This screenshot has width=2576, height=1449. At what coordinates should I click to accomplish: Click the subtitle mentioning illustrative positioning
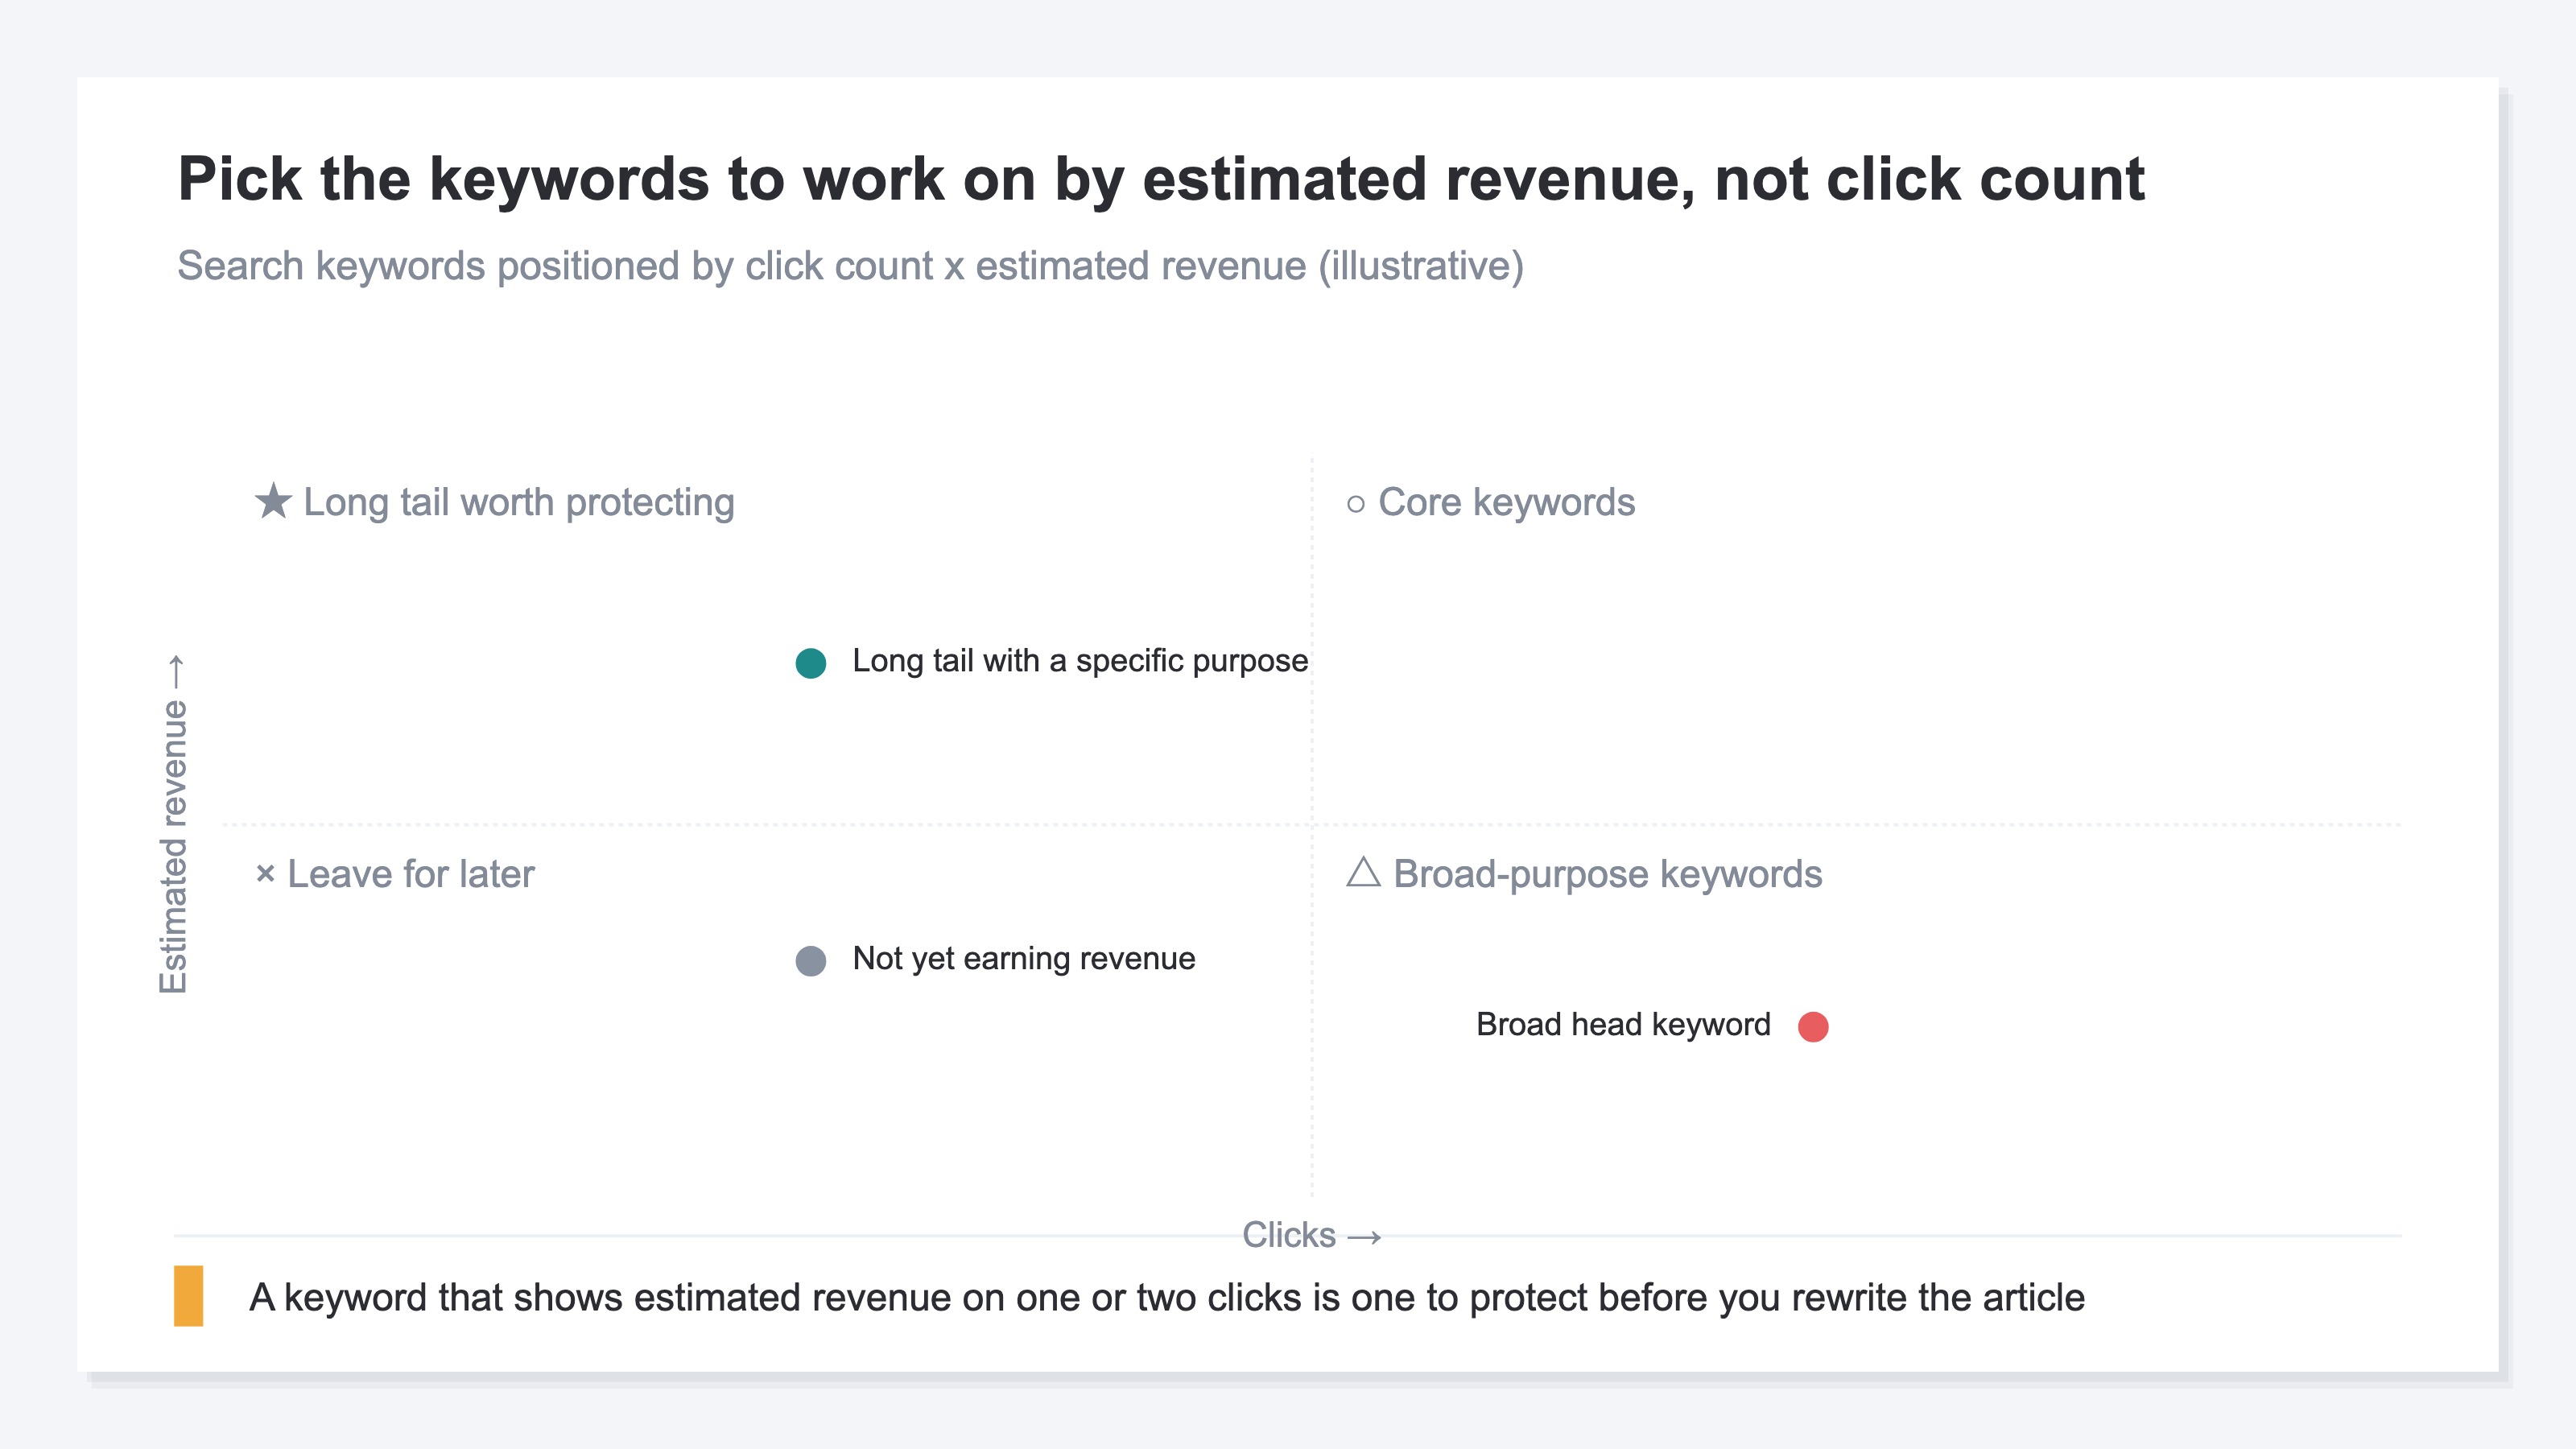850,266
